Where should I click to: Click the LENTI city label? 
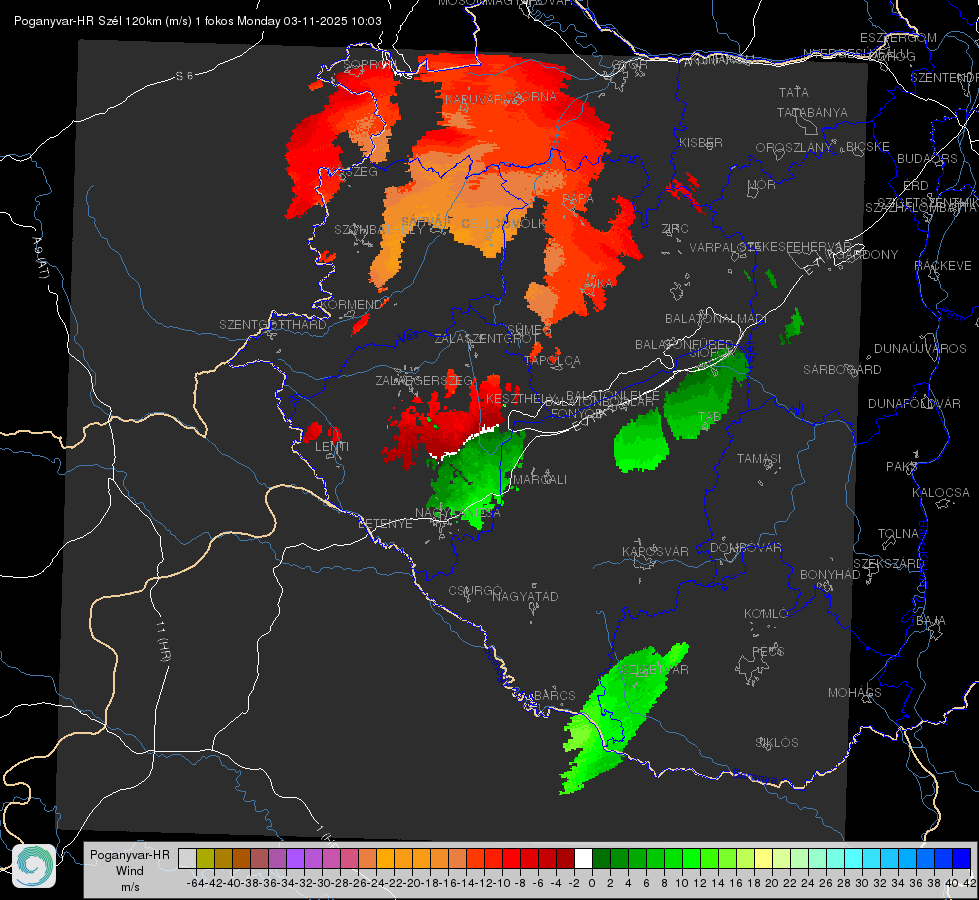point(332,447)
